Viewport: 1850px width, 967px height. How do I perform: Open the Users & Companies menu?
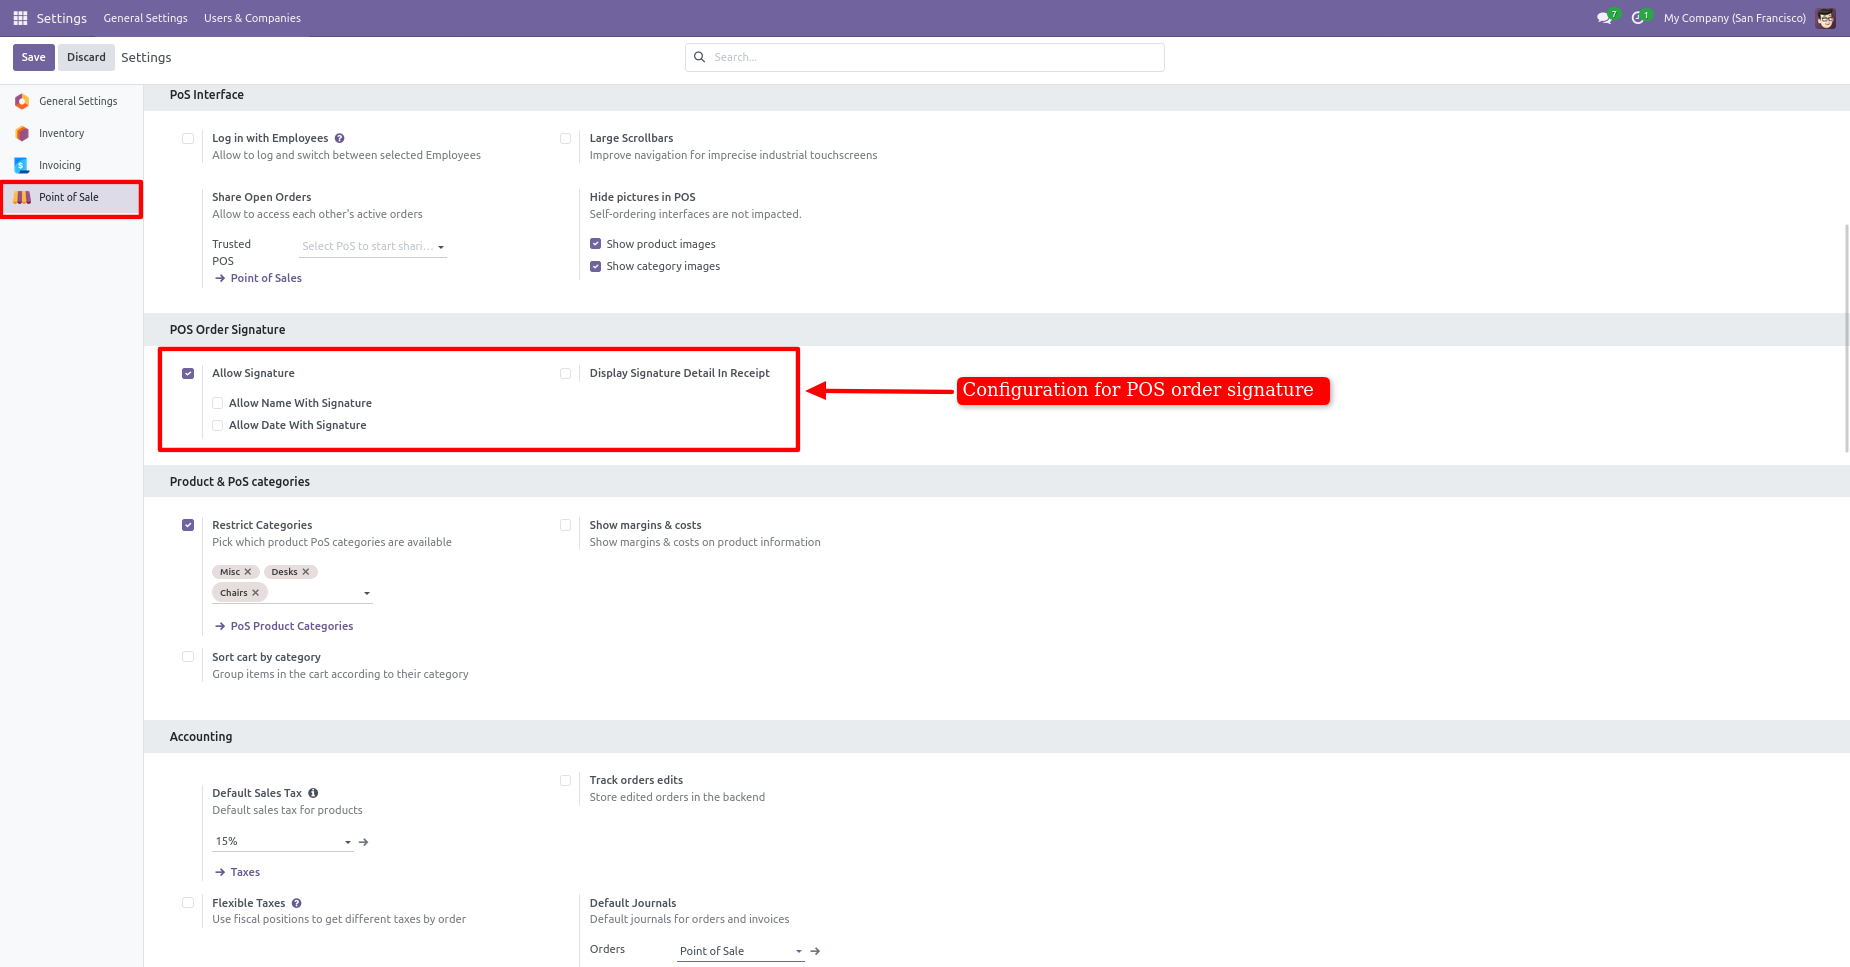[x=252, y=18]
